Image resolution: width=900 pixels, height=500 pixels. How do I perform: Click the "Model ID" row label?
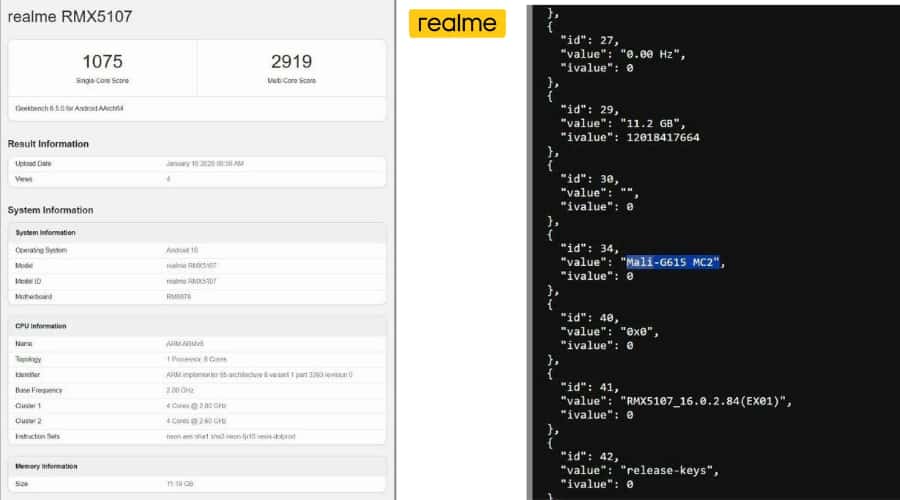[28, 281]
